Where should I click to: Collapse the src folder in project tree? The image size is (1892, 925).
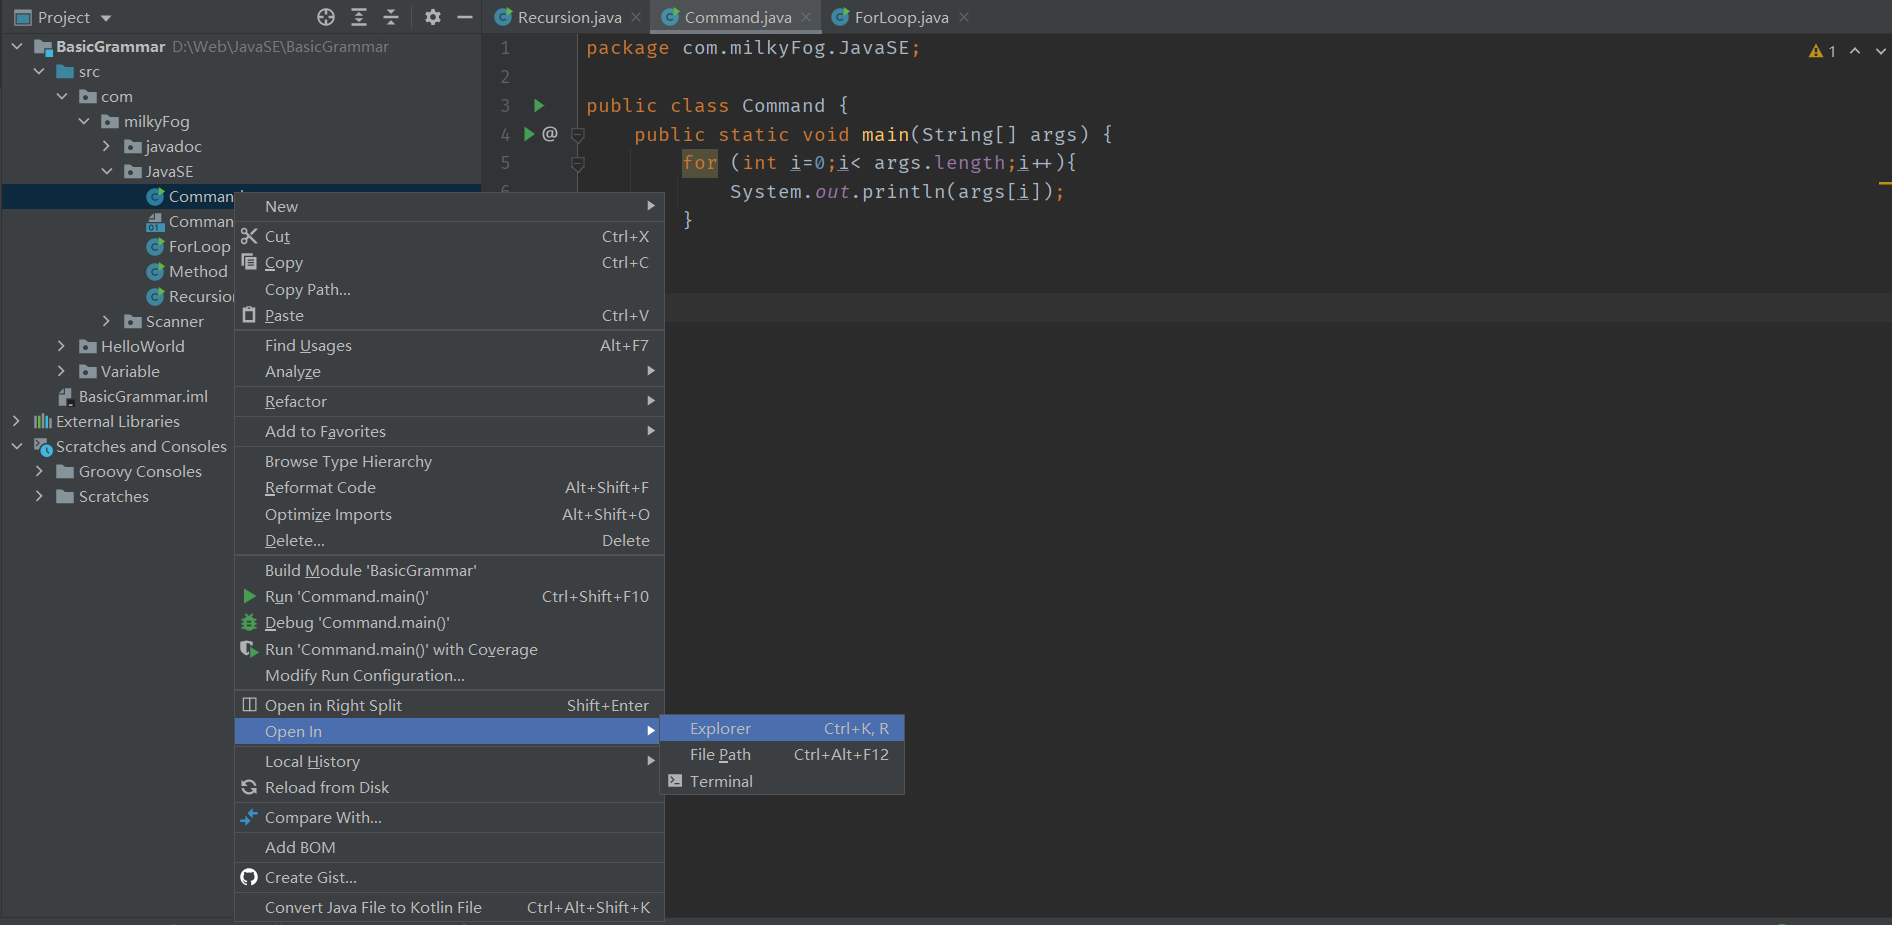click(x=39, y=71)
